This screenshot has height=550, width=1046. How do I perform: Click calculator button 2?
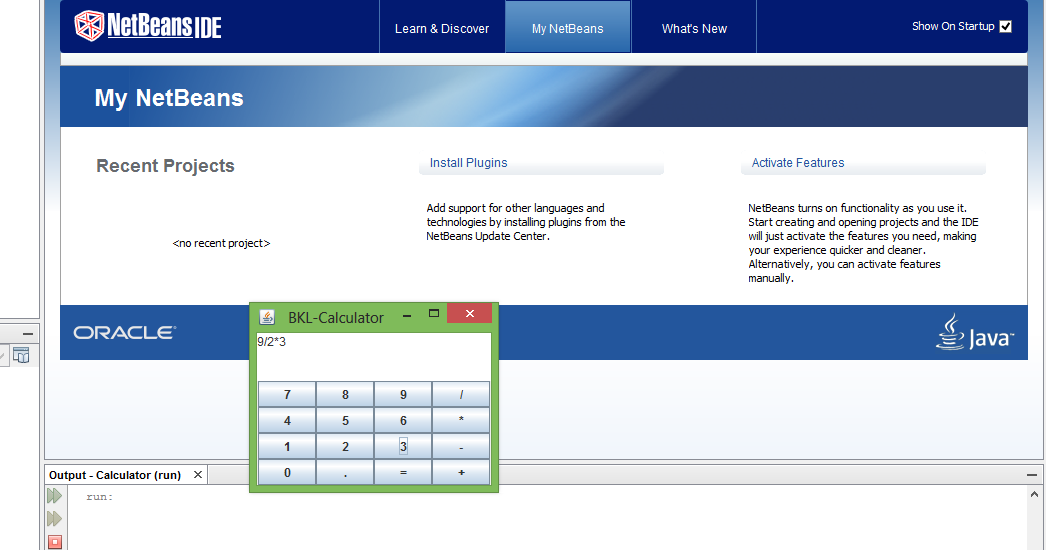(x=345, y=447)
